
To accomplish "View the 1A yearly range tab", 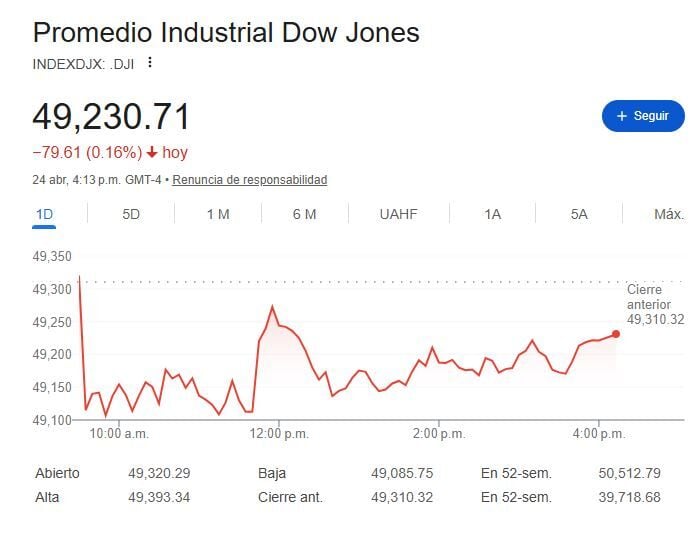I will tap(492, 214).
